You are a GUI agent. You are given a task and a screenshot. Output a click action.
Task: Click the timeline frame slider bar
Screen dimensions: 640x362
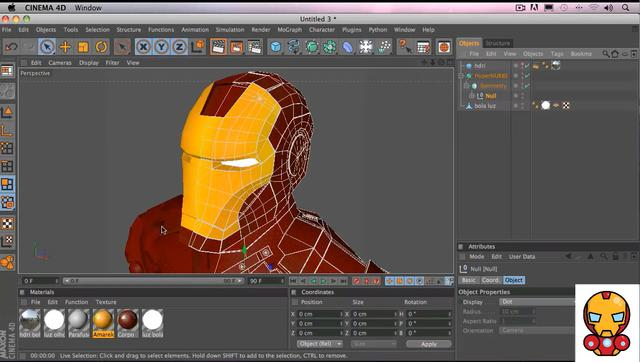pos(153,281)
